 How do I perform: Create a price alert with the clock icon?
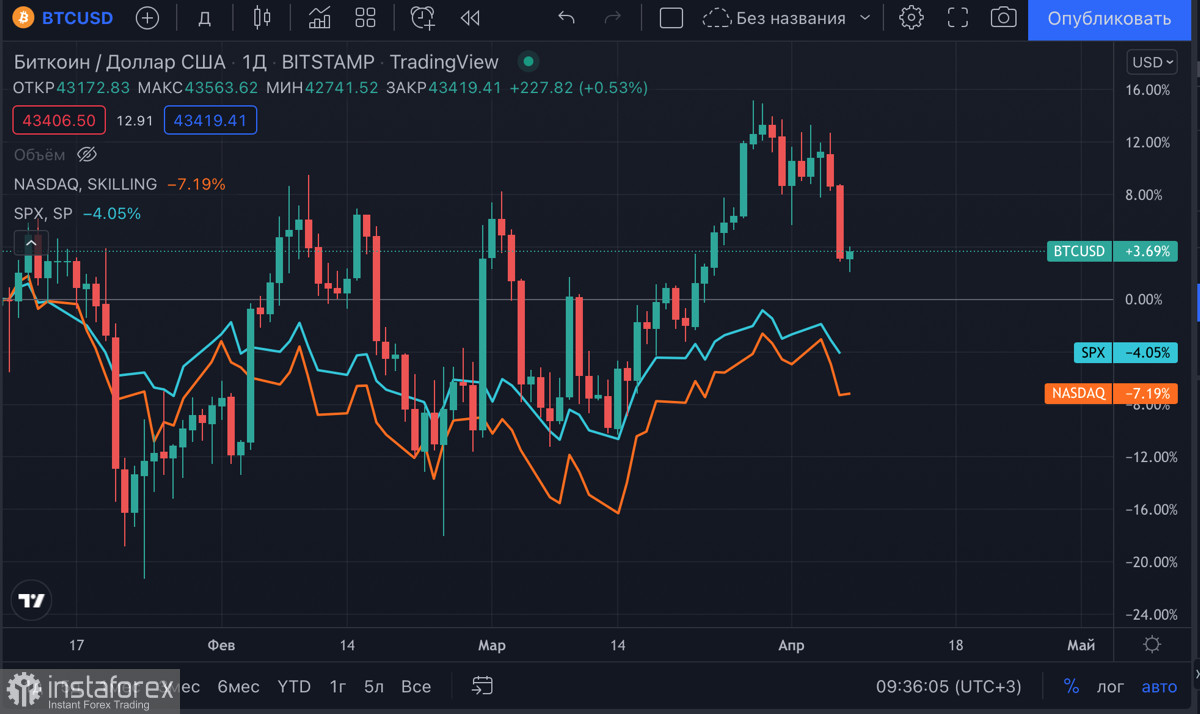tap(423, 18)
